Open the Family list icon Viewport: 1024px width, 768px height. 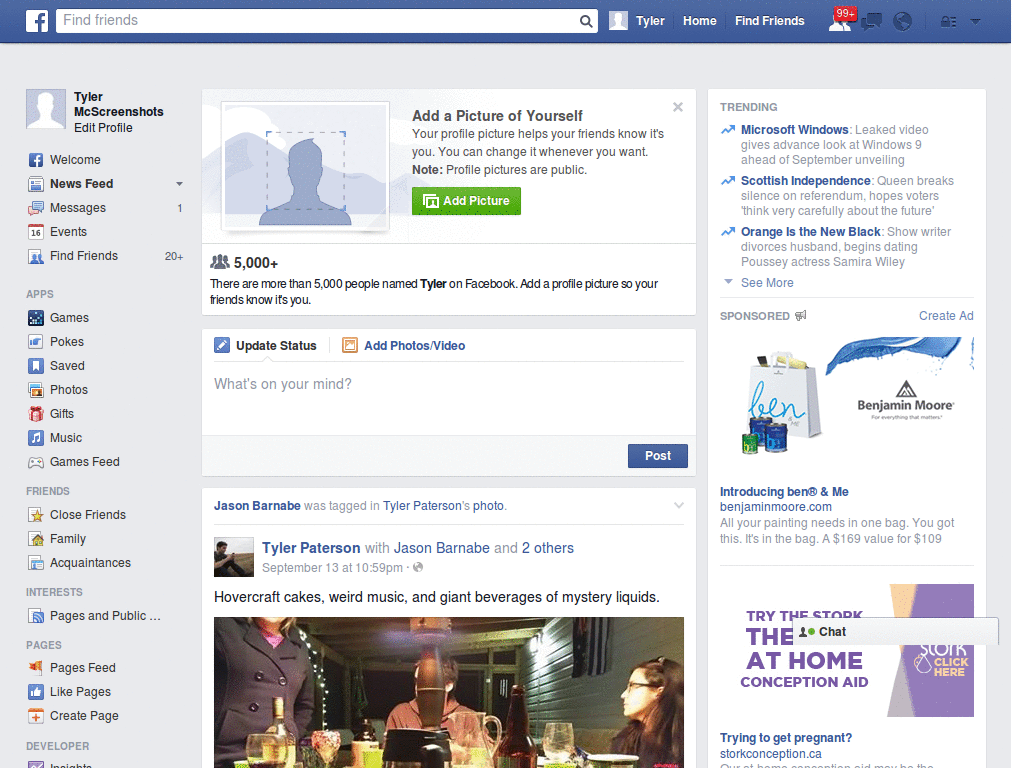coord(36,539)
